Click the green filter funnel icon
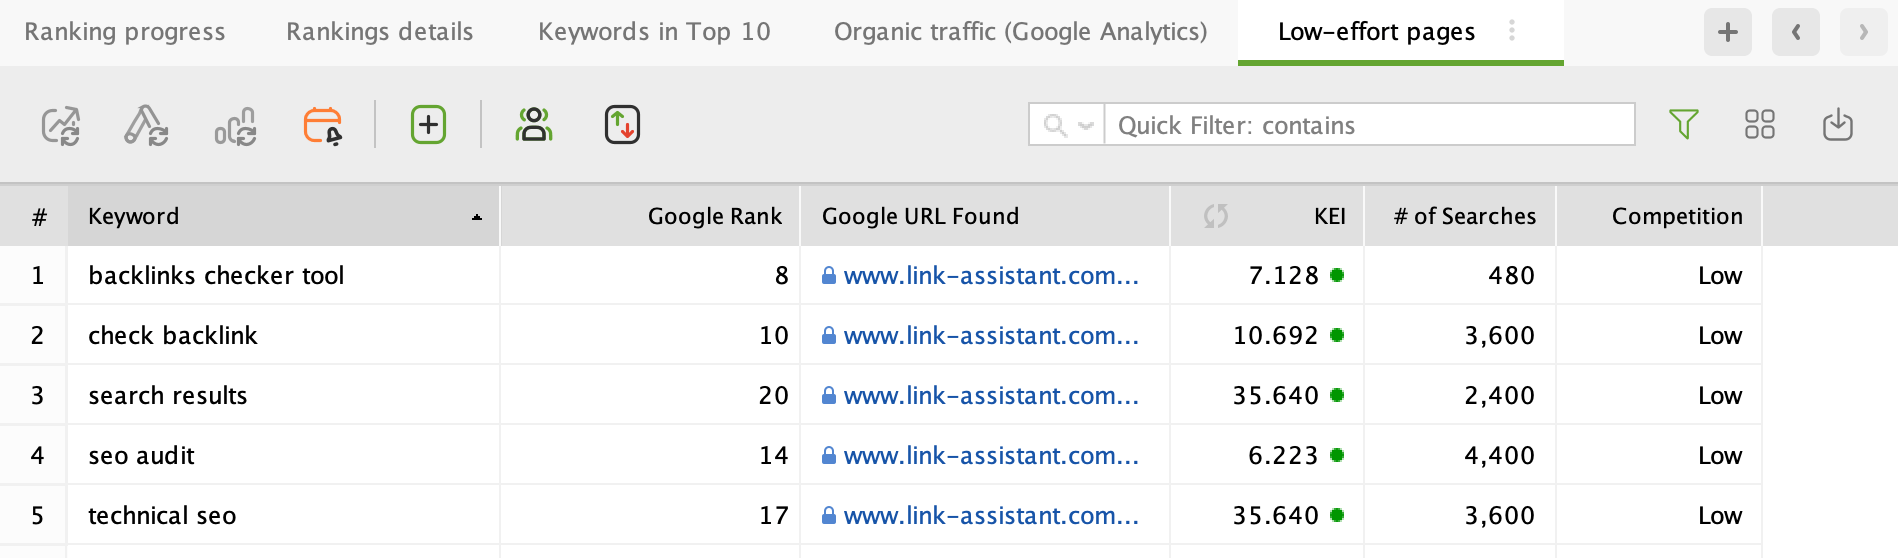This screenshot has height=558, width=1898. (1684, 125)
